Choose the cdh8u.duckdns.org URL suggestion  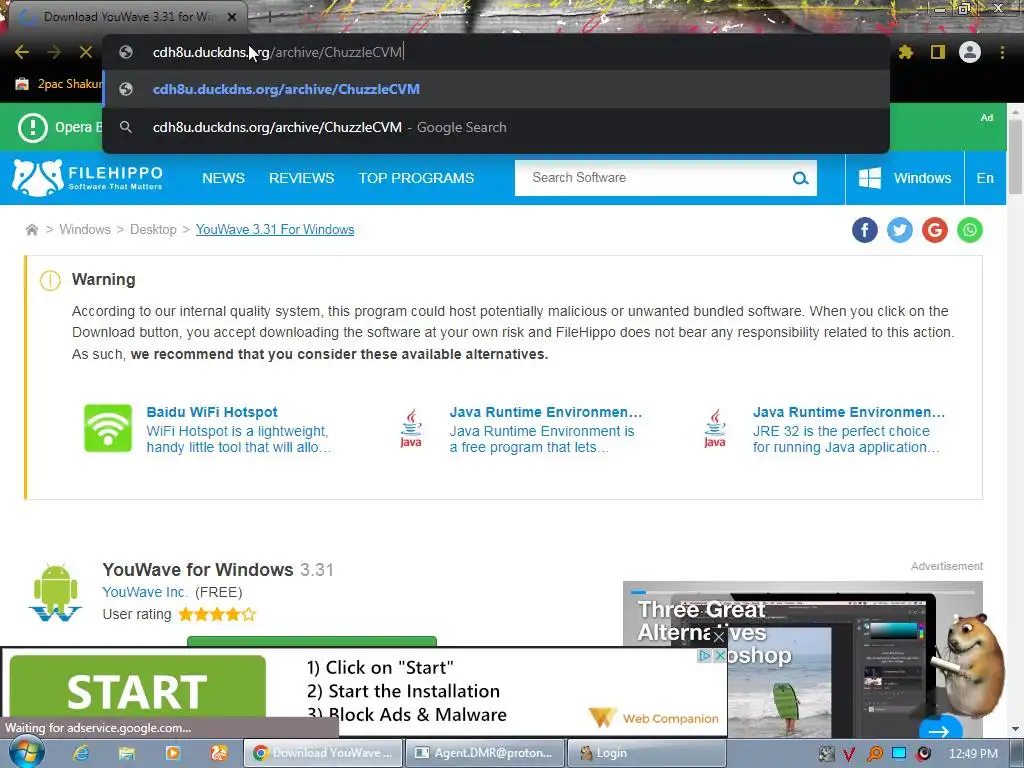pos(496,89)
